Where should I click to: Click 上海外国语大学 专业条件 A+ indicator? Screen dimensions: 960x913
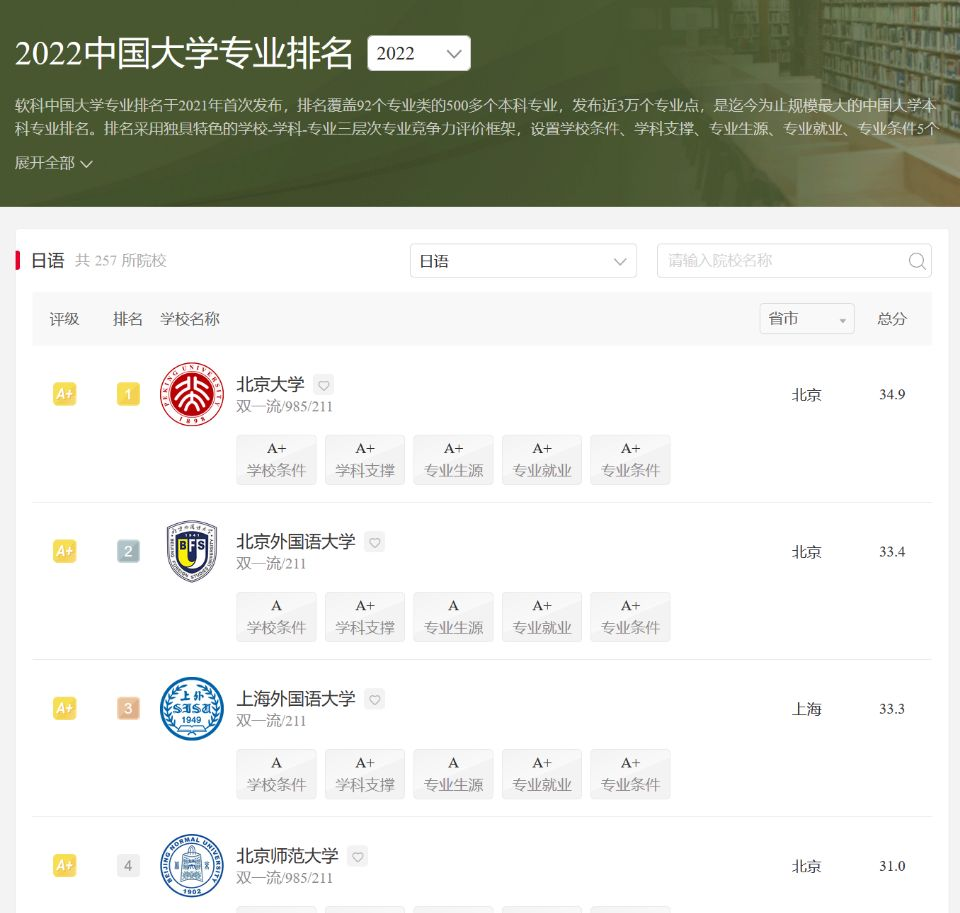pyautogui.click(x=630, y=774)
